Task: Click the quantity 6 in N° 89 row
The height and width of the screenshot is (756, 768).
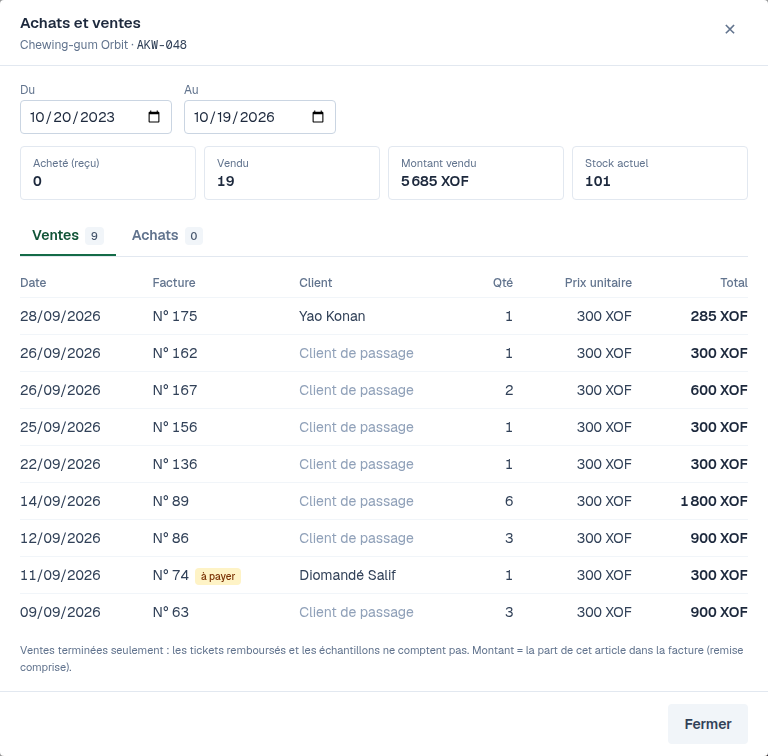Action: click(x=509, y=501)
